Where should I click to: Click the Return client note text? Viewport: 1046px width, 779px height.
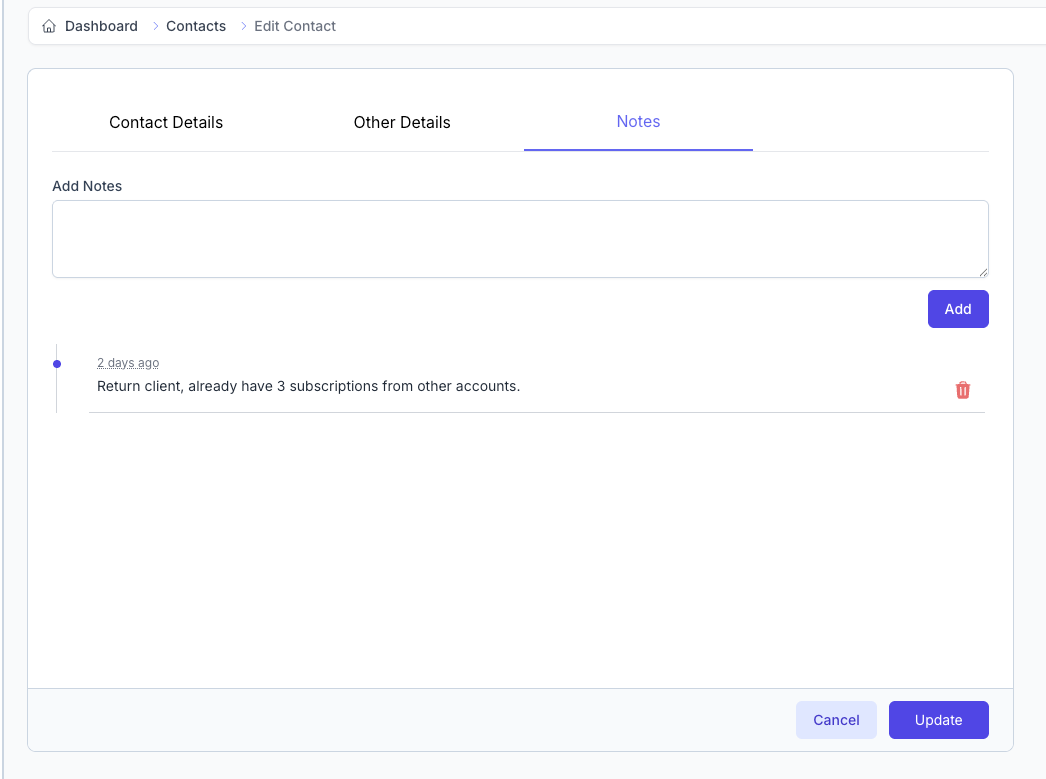click(308, 386)
